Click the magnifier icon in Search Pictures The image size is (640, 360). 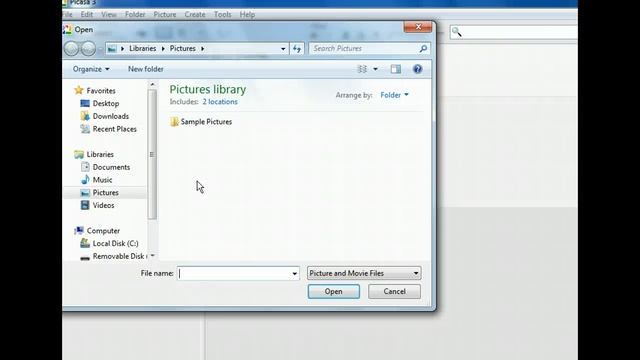[x=423, y=49]
